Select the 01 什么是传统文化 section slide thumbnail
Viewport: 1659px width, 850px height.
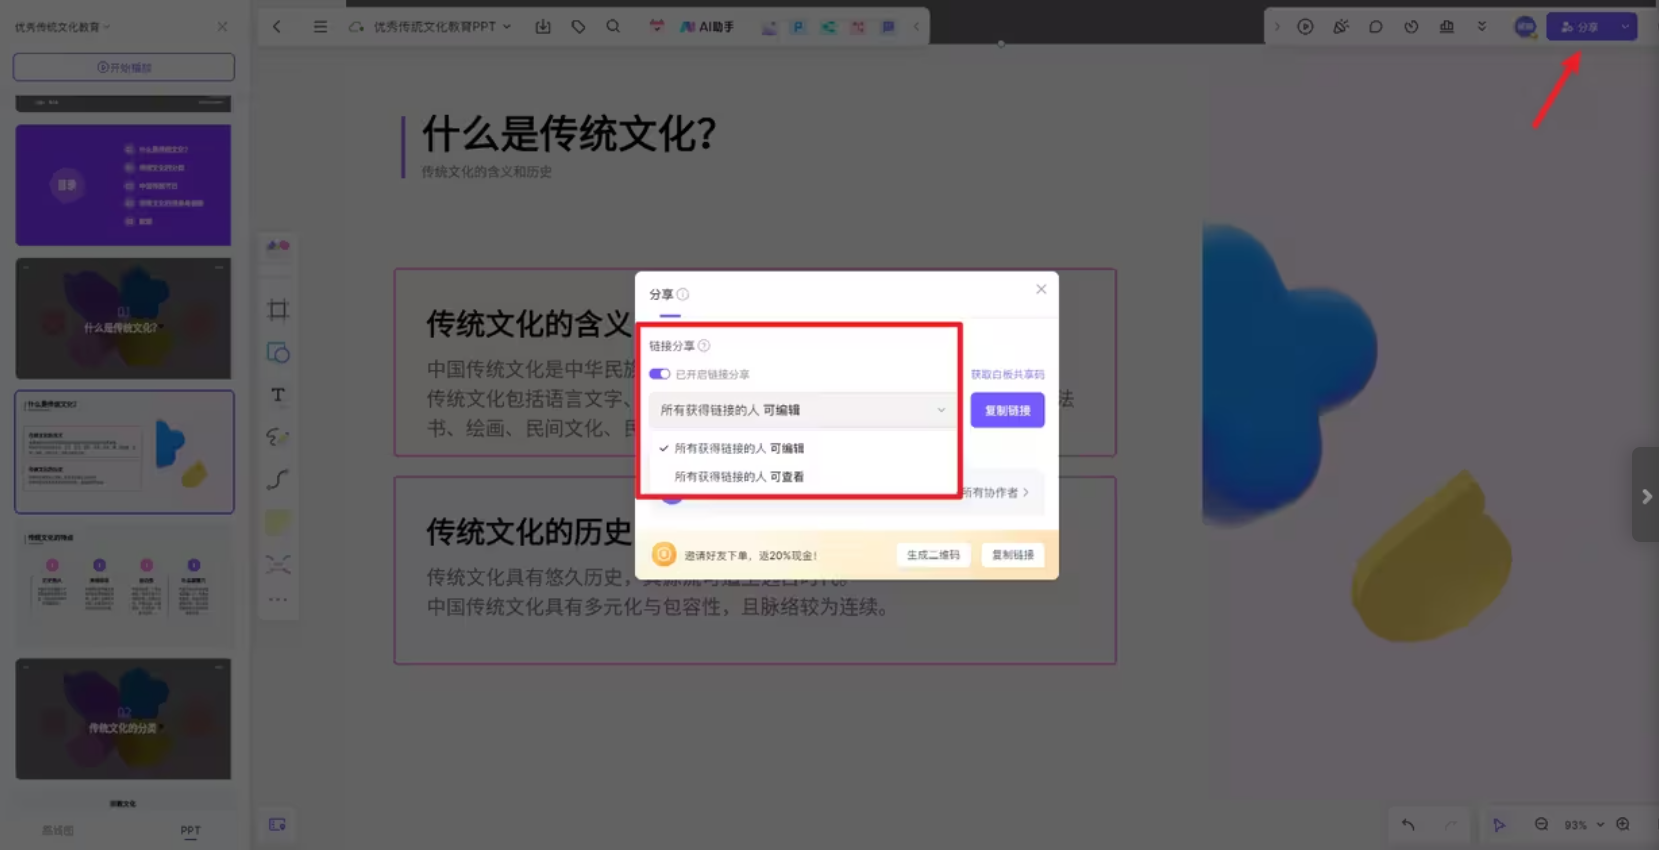pyautogui.click(x=123, y=319)
